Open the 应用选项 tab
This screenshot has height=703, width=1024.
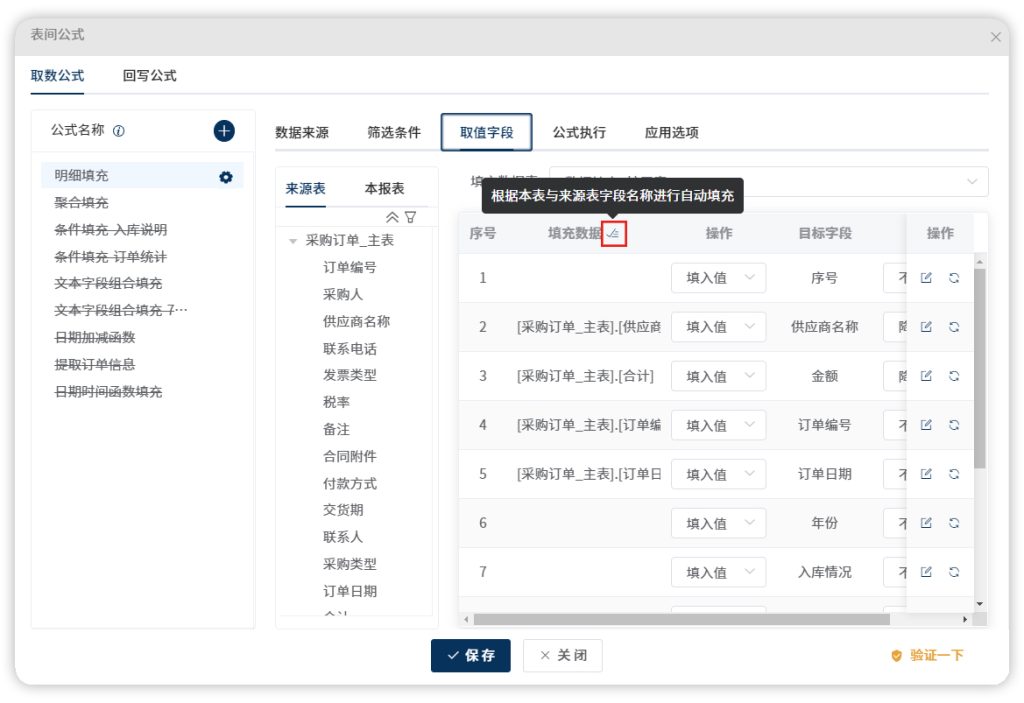pyautogui.click(x=671, y=133)
